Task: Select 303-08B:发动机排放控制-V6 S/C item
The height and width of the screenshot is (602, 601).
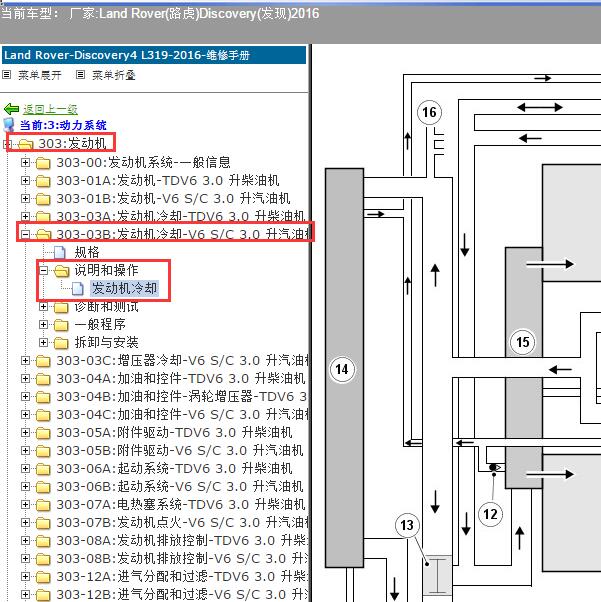Action: pyautogui.click(x=182, y=559)
